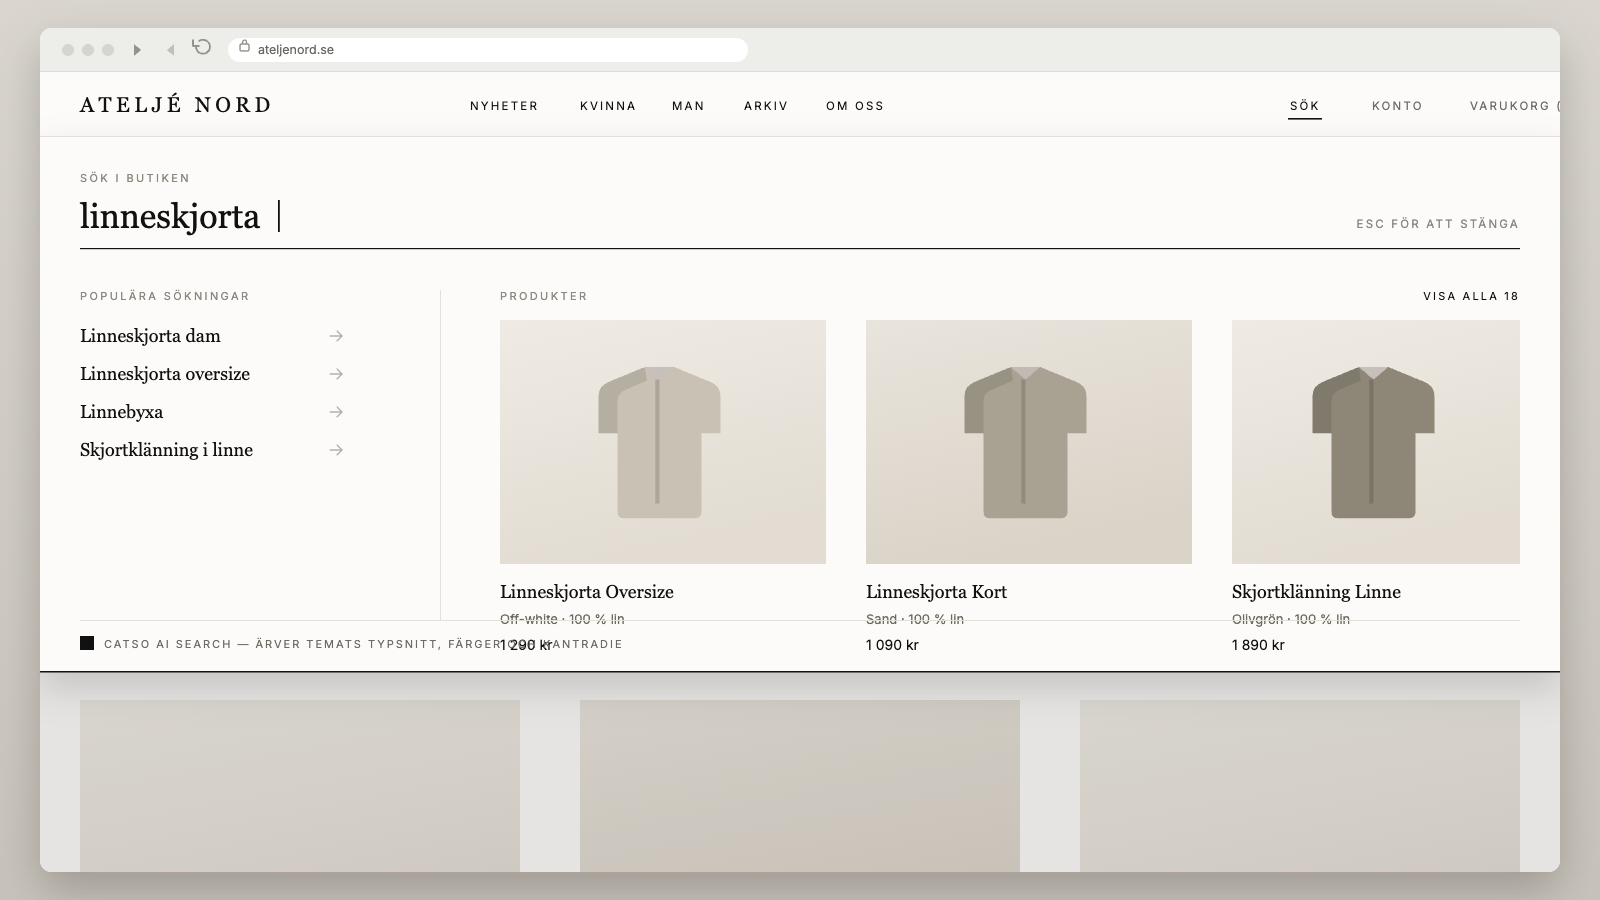
Task: Select suggestion Linneskjorta dam
Action: click(x=150, y=336)
